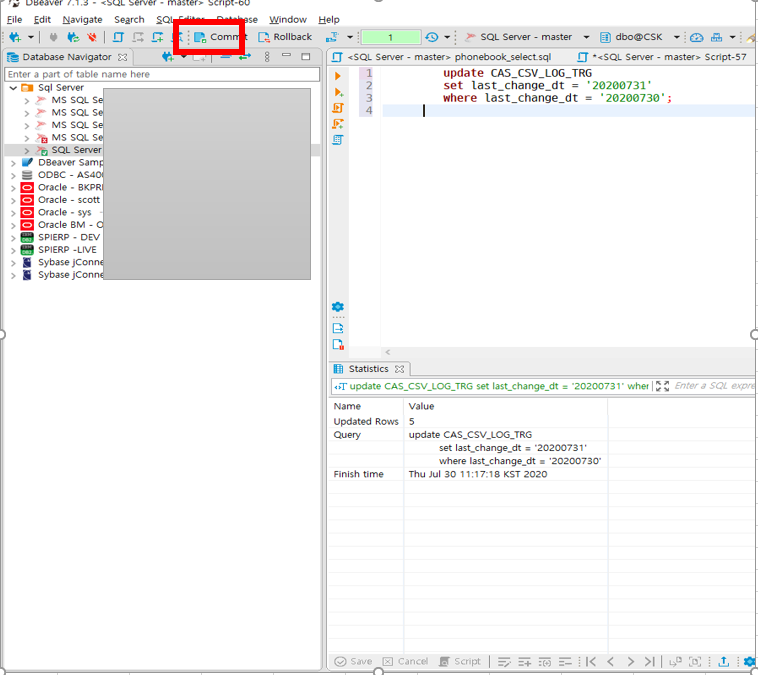Image resolution: width=758 pixels, height=675 pixels.
Task: Click the Save button in results toolbar
Action: (x=353, y=661)
